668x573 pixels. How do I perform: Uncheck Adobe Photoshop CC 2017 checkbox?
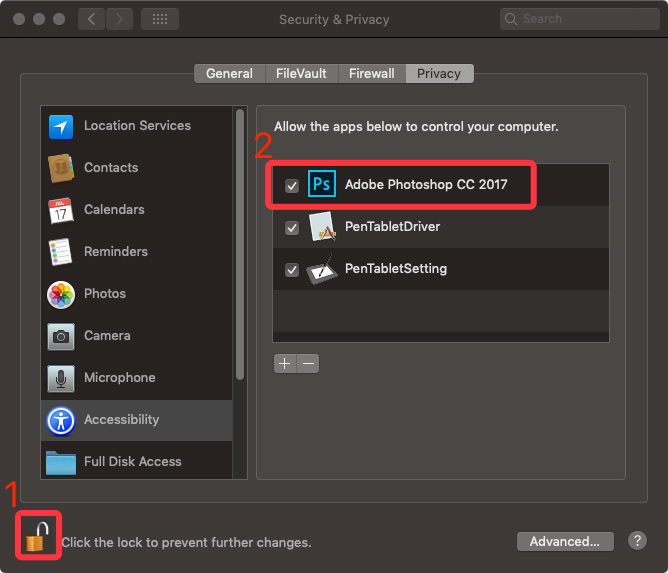click(292, 186)
